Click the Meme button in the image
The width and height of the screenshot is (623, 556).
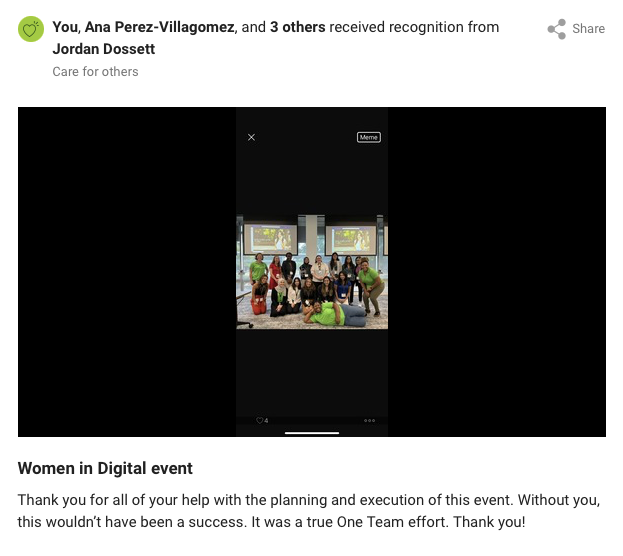369,137
